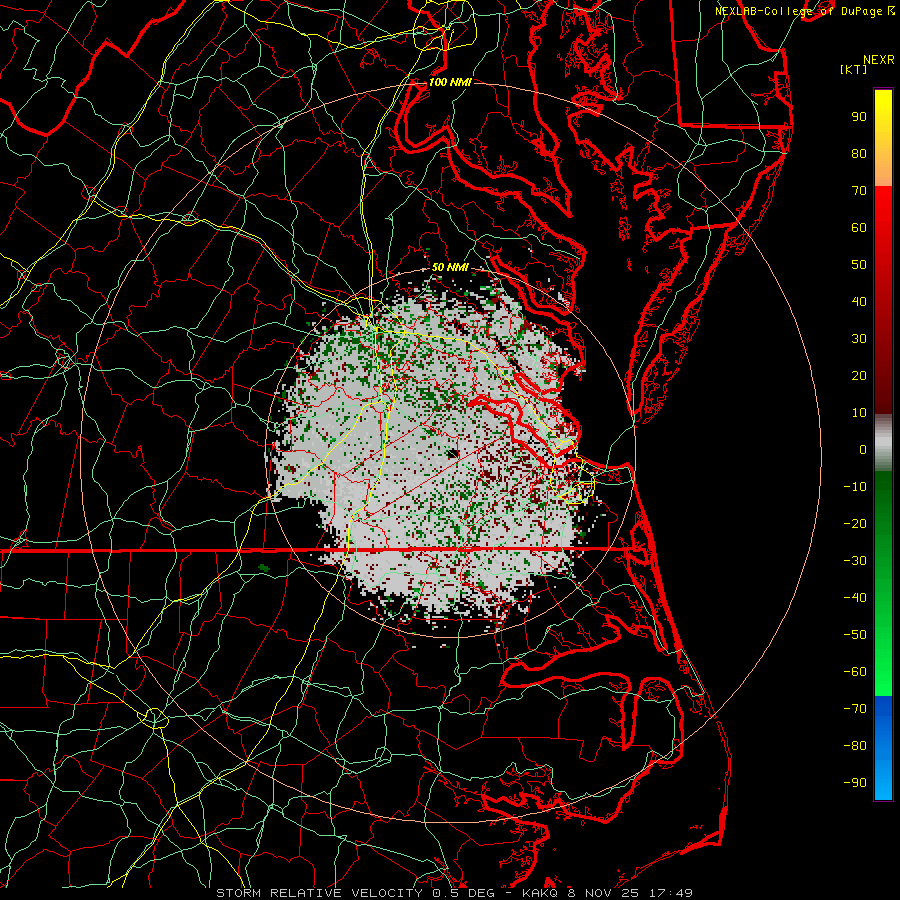Click the -30 value on the velocity scale
The height and width of the screenshot is (900, 900).
[x=855, y=561]
